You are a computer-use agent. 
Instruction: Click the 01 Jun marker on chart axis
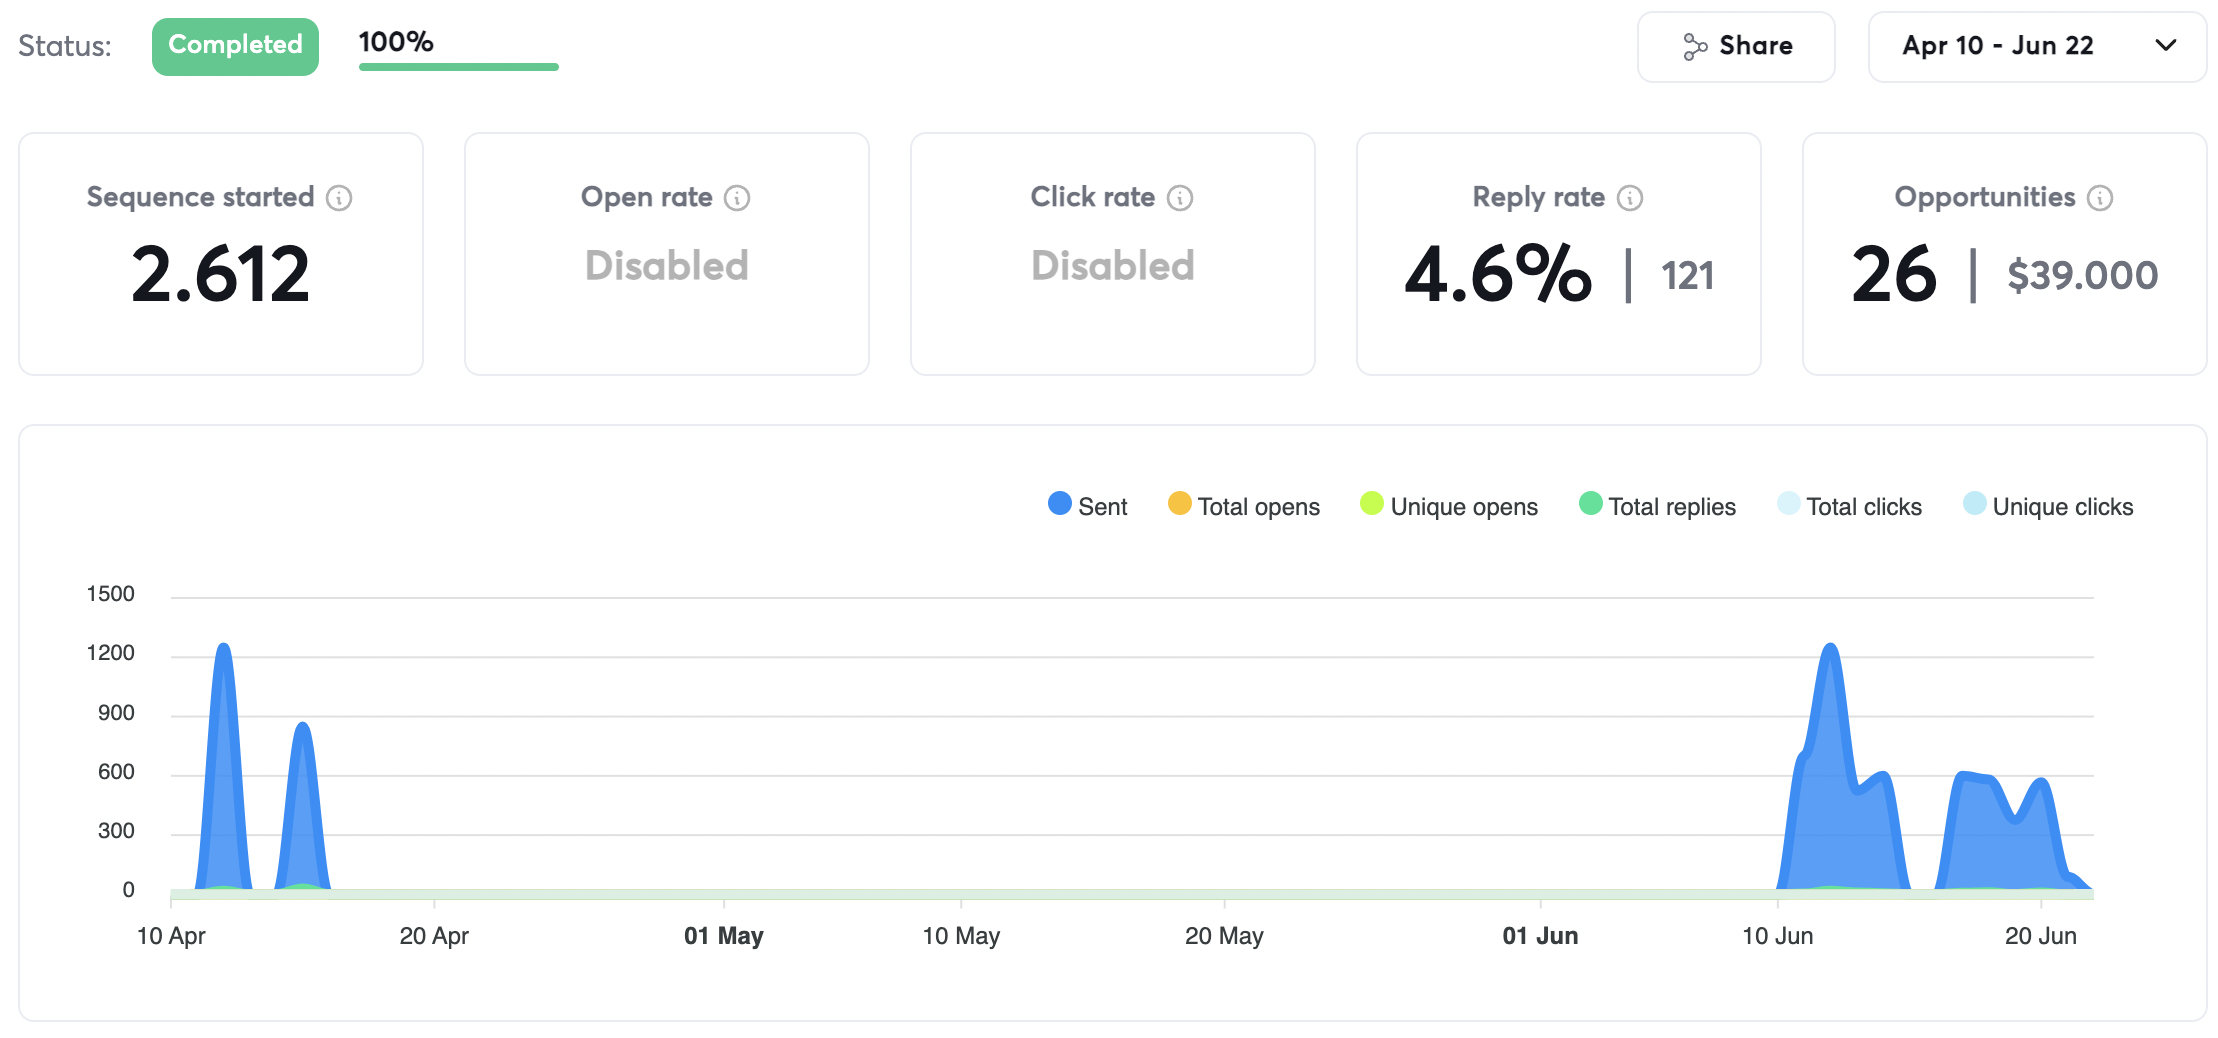point(1539,936)
